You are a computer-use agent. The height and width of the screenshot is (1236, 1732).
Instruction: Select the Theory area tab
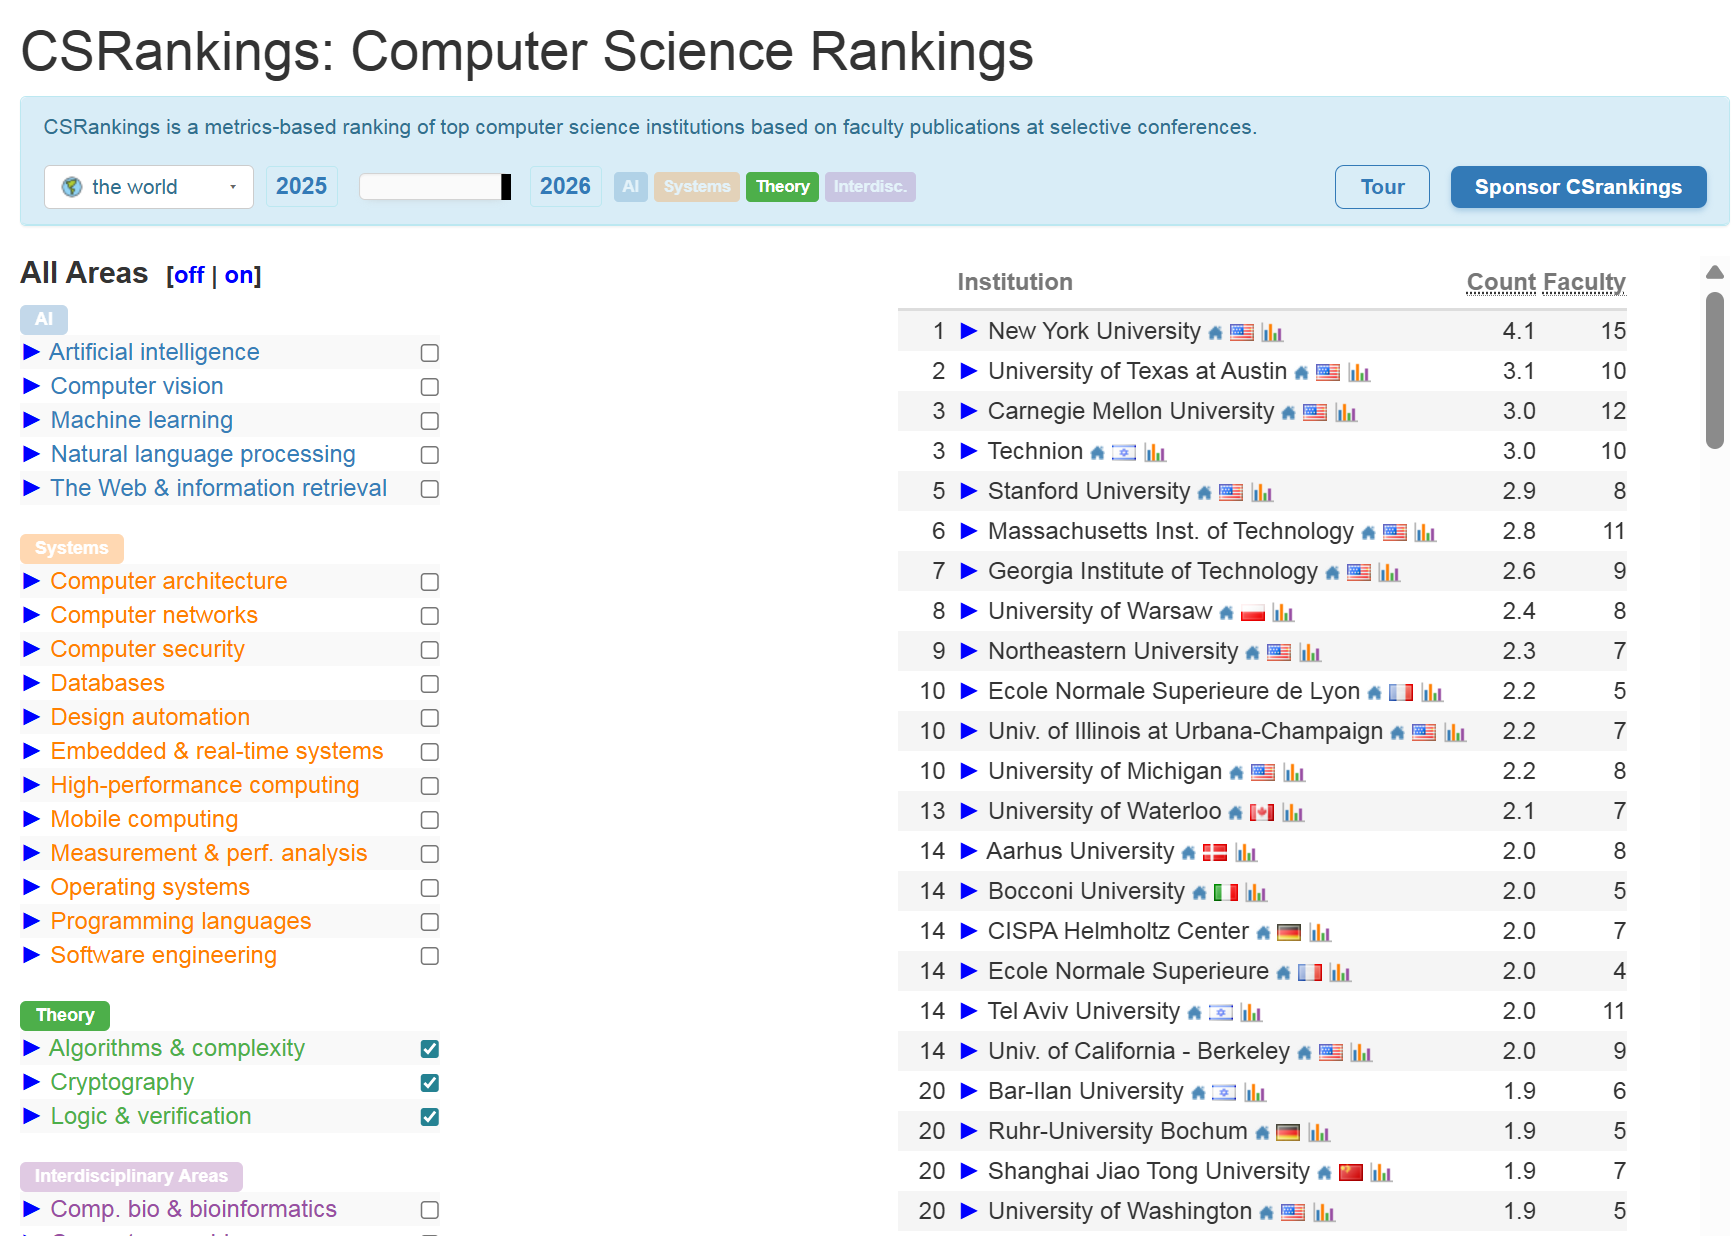[782, 187]
